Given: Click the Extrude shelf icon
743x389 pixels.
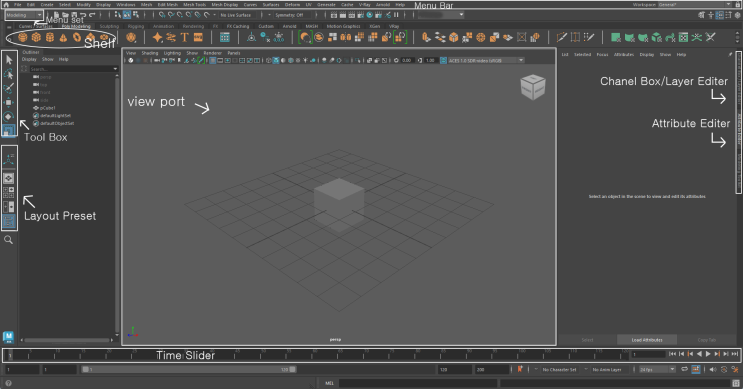Looking at the screenshot, I should [426, 37].
